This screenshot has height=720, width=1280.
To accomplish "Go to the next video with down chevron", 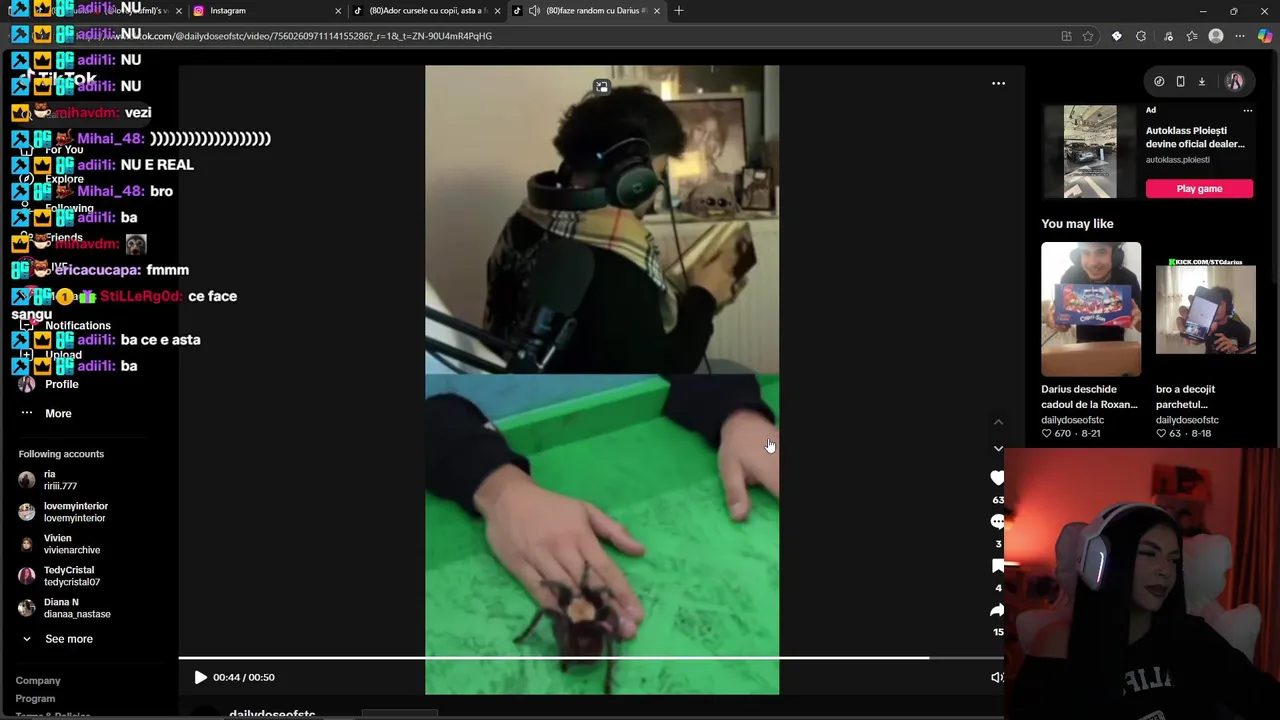I will (998, 448).
